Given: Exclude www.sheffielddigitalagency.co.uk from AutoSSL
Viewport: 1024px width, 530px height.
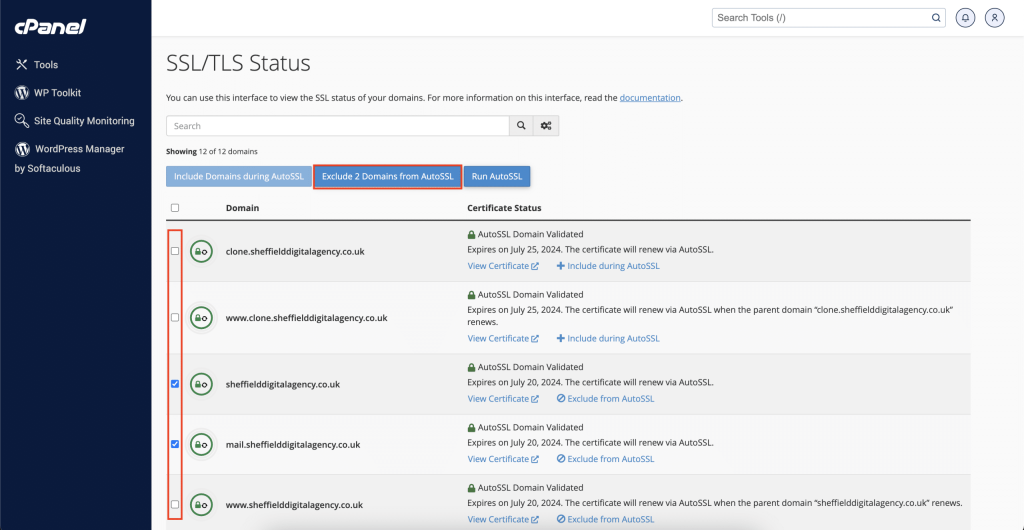Looking at the screenshot, I should (x=605, y=519).
